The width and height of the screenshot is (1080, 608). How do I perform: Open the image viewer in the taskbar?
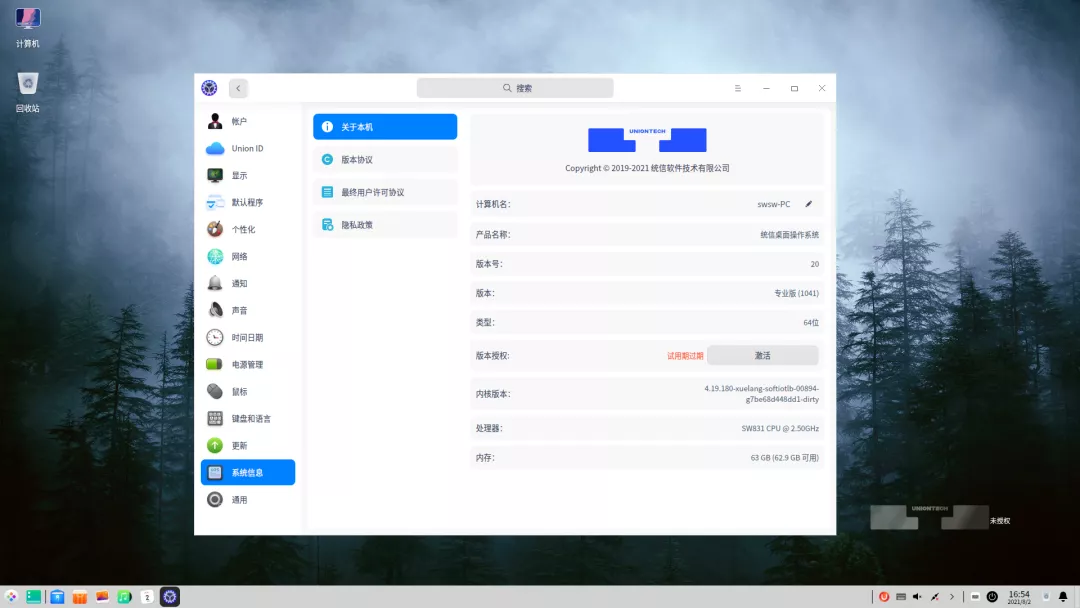pyautogui.click(x=102, y=597)
